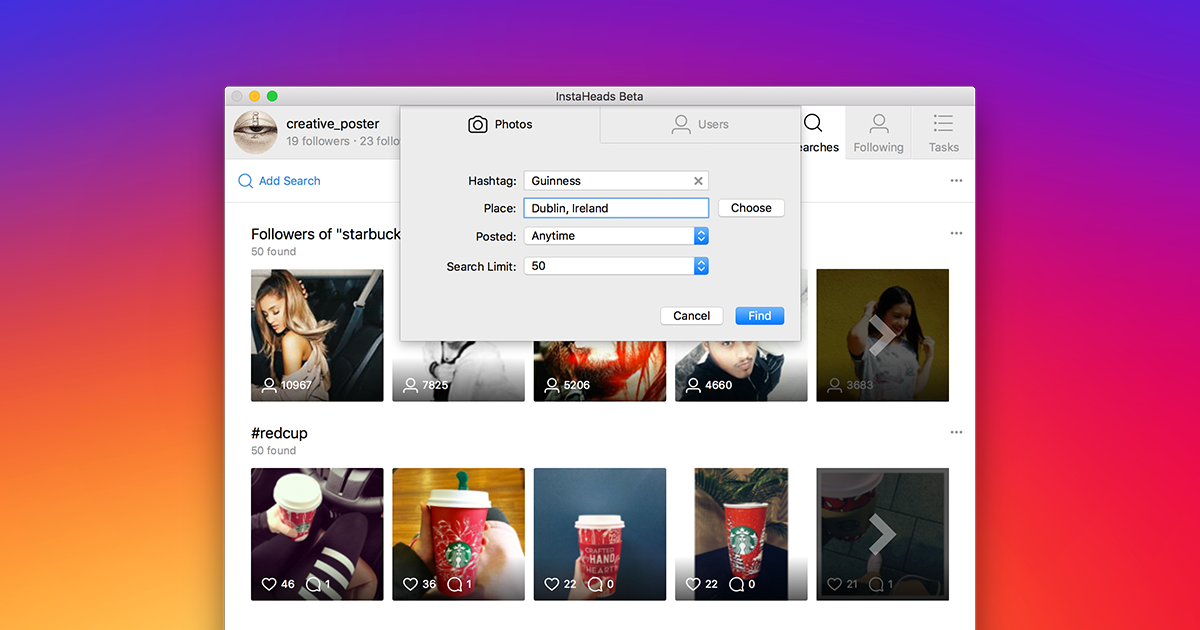Show more results for starbucks followers
The image size is (1200, 630).
tap(882, 335)
